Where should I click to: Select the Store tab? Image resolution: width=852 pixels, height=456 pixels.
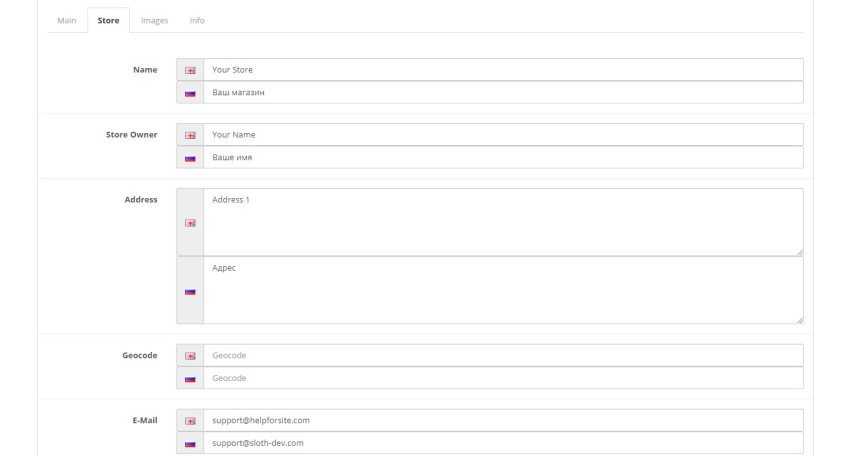[108, 20]
